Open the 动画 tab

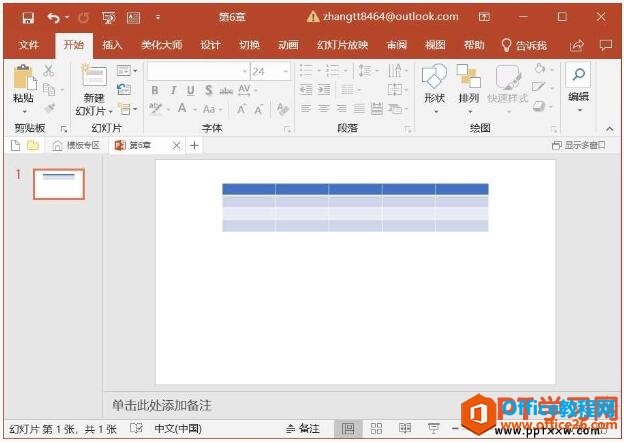click(x=289, y=45)
